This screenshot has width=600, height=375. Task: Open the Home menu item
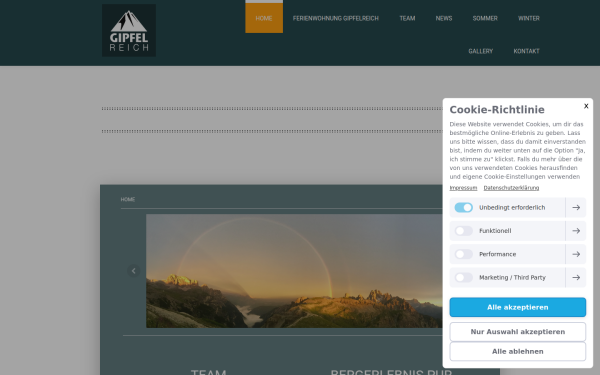click(264, 18)
